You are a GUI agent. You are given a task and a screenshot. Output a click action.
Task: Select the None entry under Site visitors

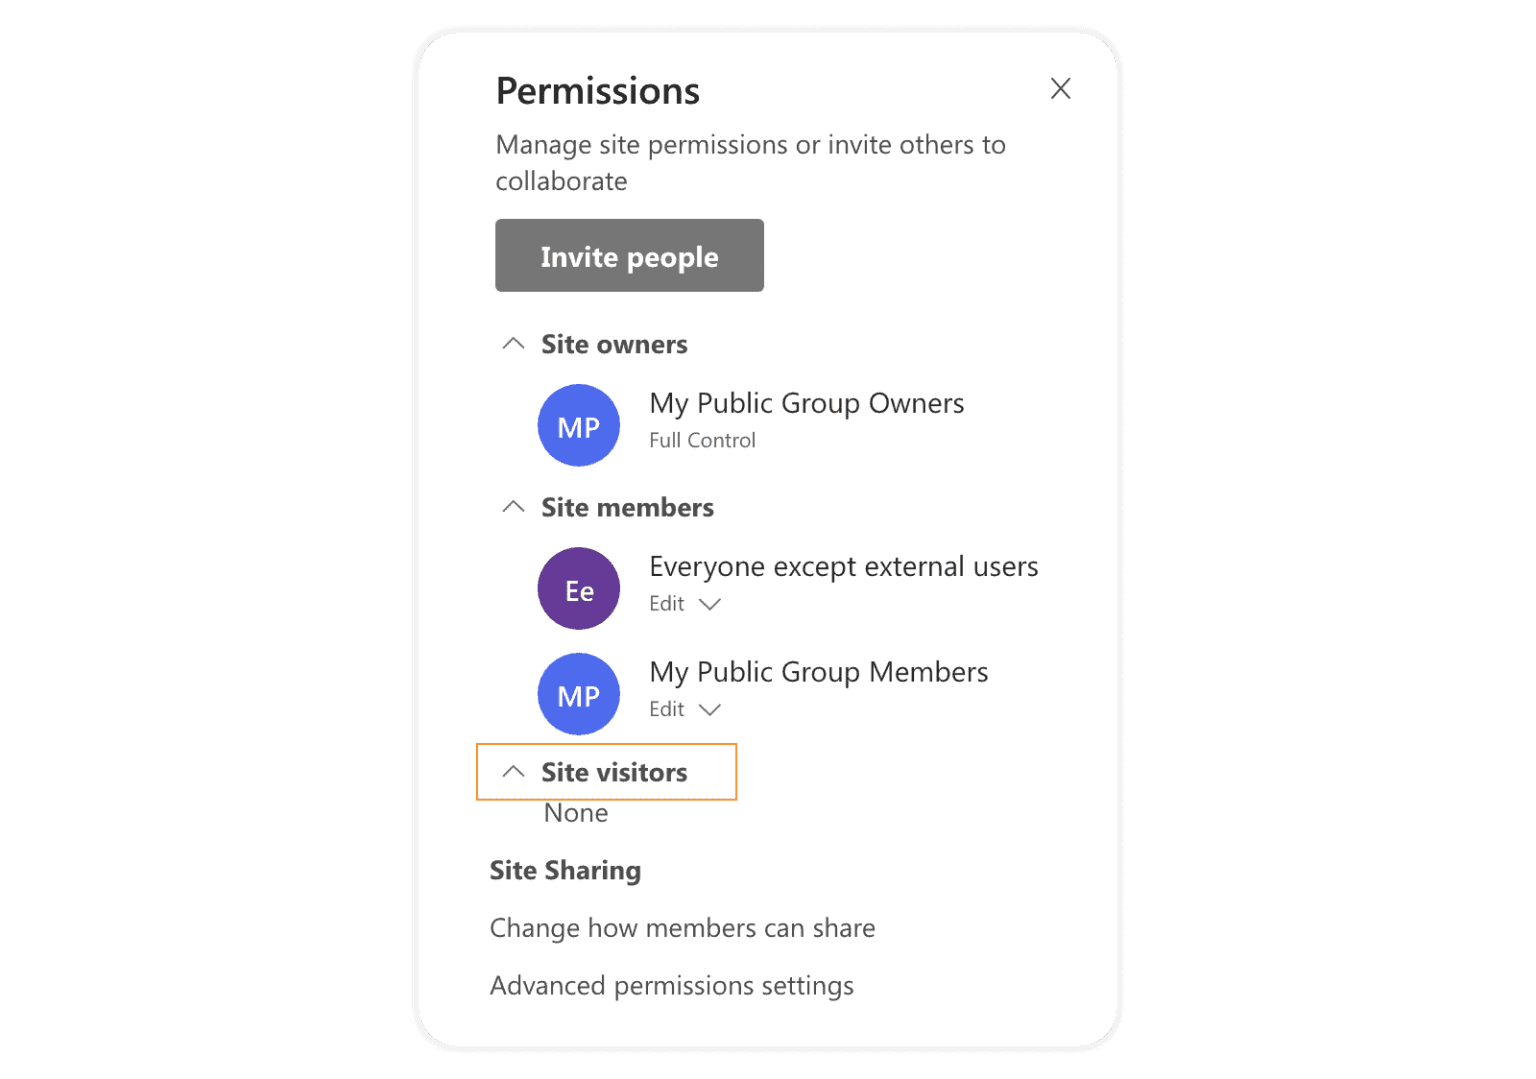(575, 812)
